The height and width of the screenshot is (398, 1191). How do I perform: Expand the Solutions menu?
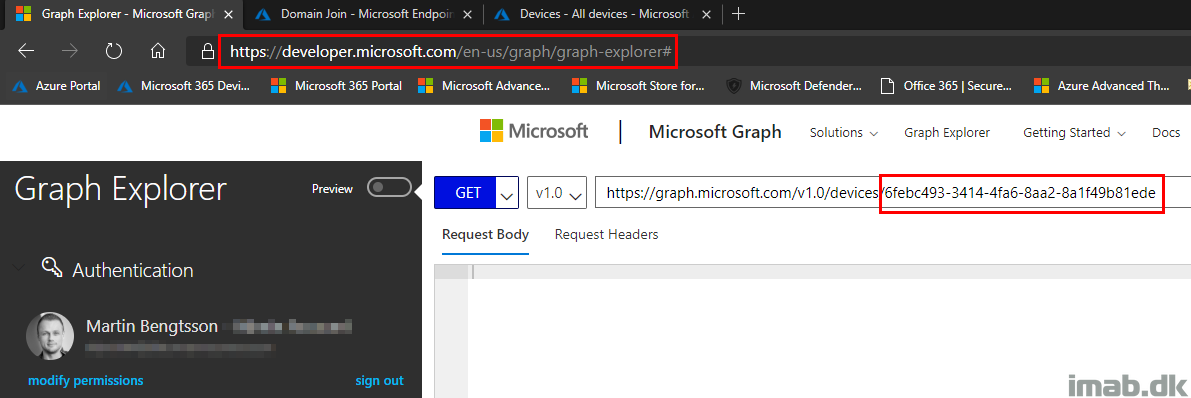[843, 132]
